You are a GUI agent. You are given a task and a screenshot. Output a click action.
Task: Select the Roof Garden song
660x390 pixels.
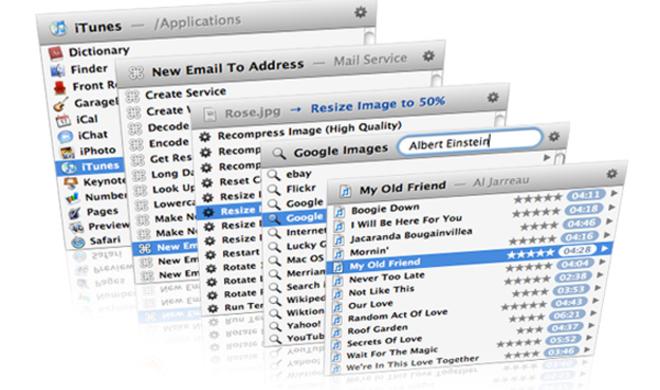pyautogui.click(x=378, y=329)
